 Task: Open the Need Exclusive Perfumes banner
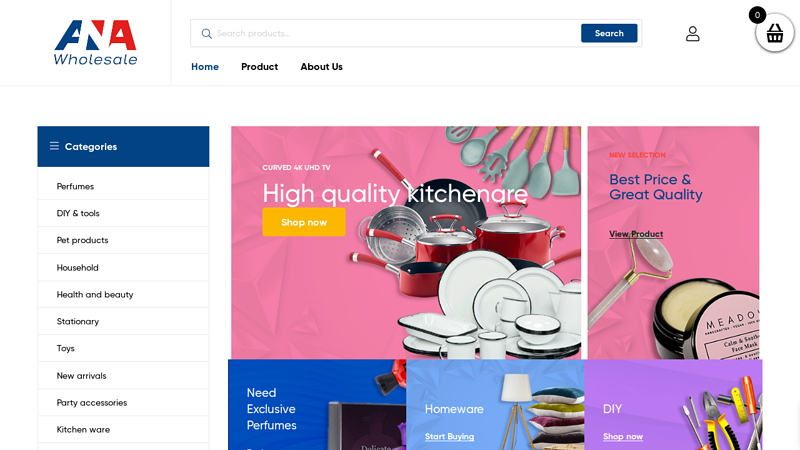272,408
